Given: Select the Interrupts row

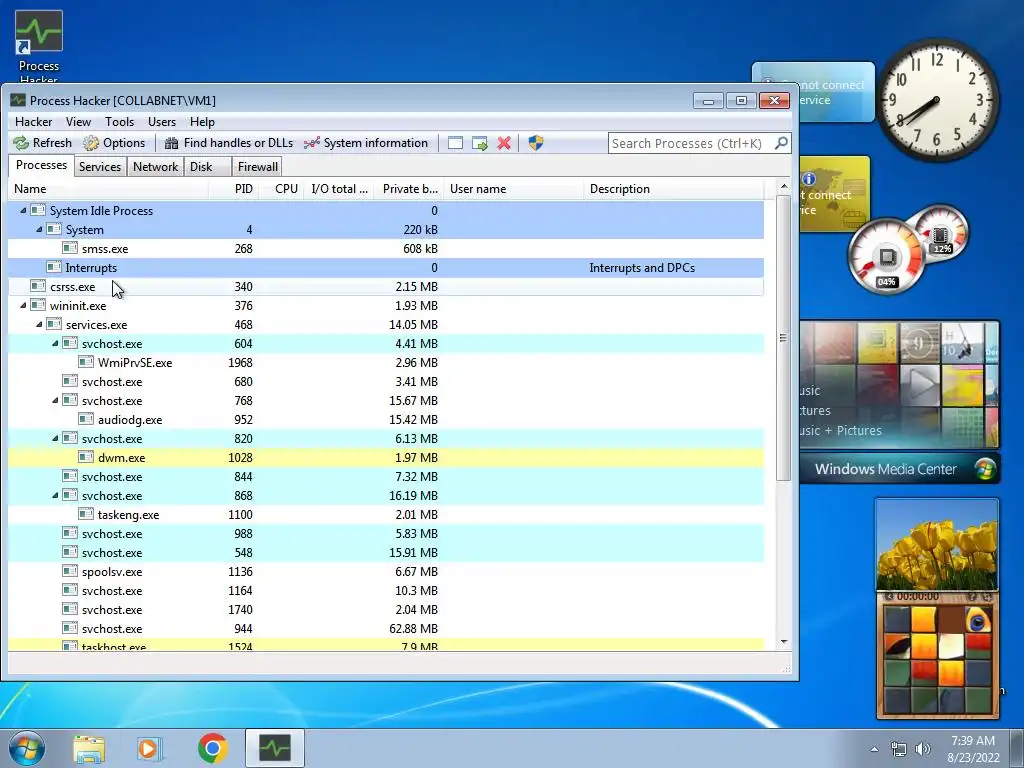Looking at the screenshot, I should [386, 268].
